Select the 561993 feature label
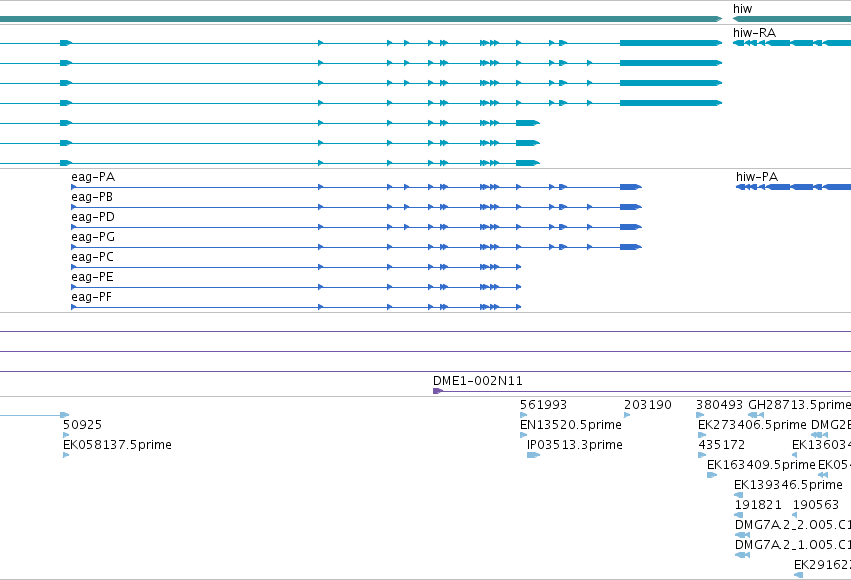 pyautogui.click(x=543, y=405)
